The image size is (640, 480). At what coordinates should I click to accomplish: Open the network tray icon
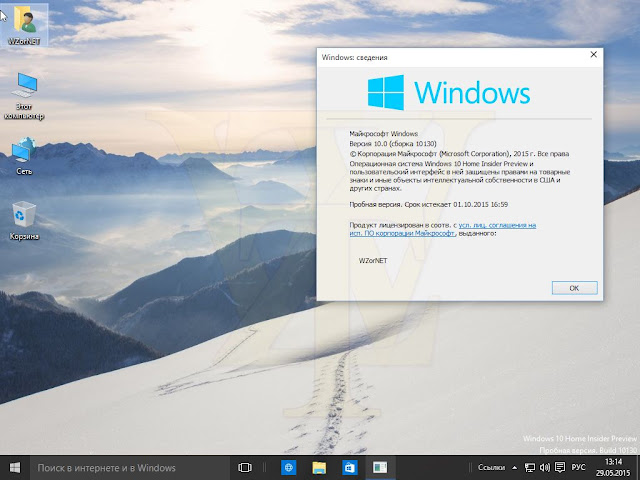point(530,468)
